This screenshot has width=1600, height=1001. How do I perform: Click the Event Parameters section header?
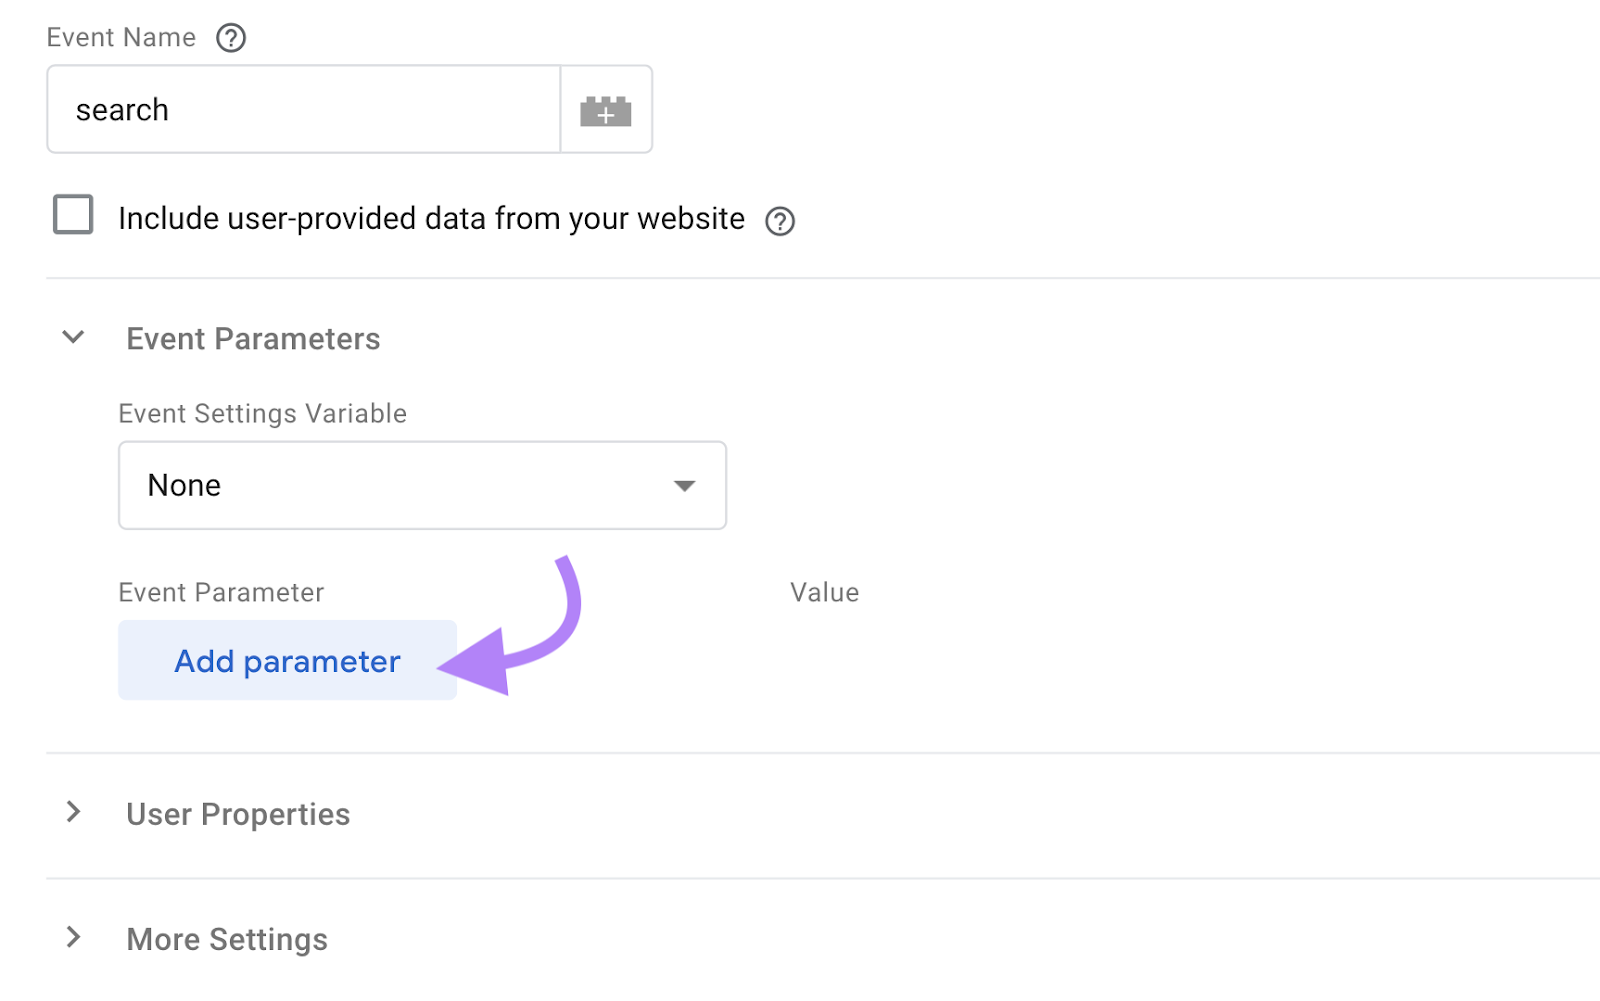tap(252, 338)
